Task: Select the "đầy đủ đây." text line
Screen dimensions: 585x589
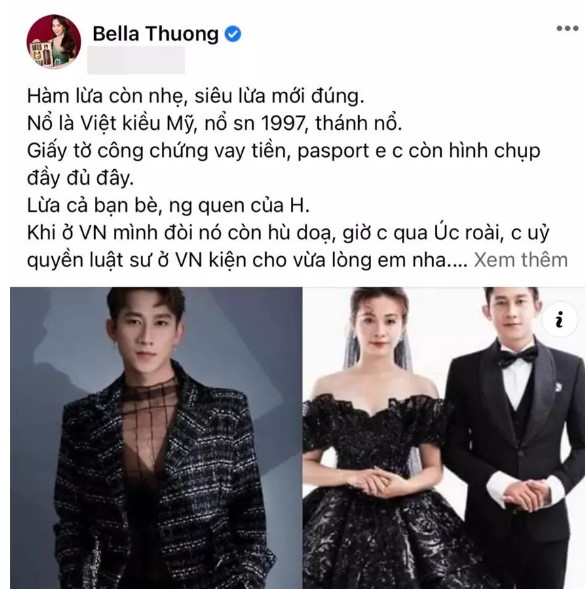Action: (x=80, y=178)
